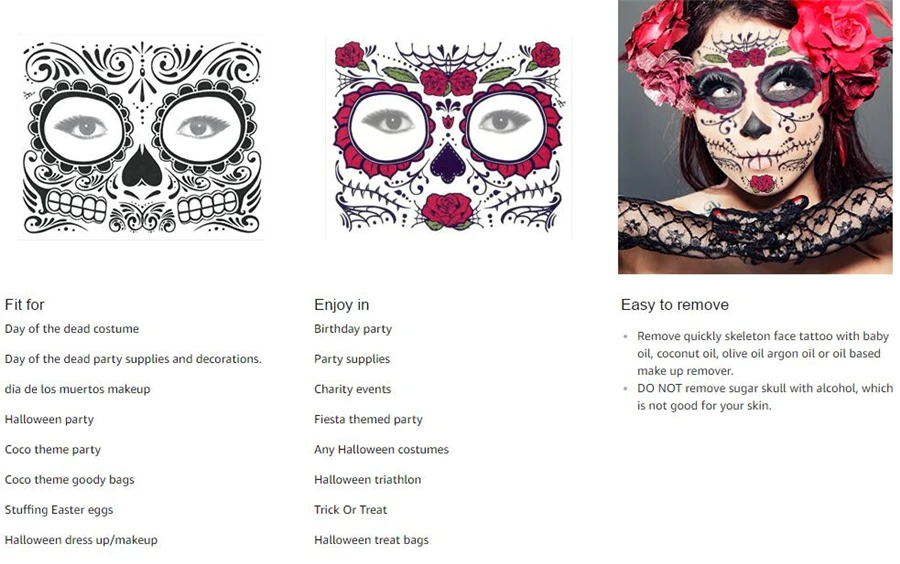
Task: Click 'Fiesta themed party' text
Action: (368, 419)
